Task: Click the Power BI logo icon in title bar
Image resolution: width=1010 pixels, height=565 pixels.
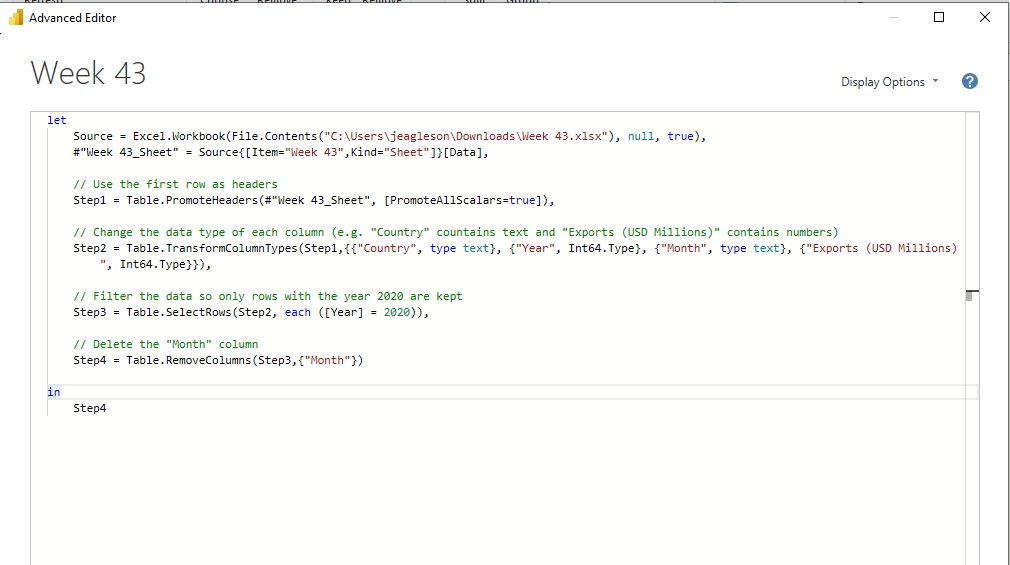Action: tap(15, 17)
